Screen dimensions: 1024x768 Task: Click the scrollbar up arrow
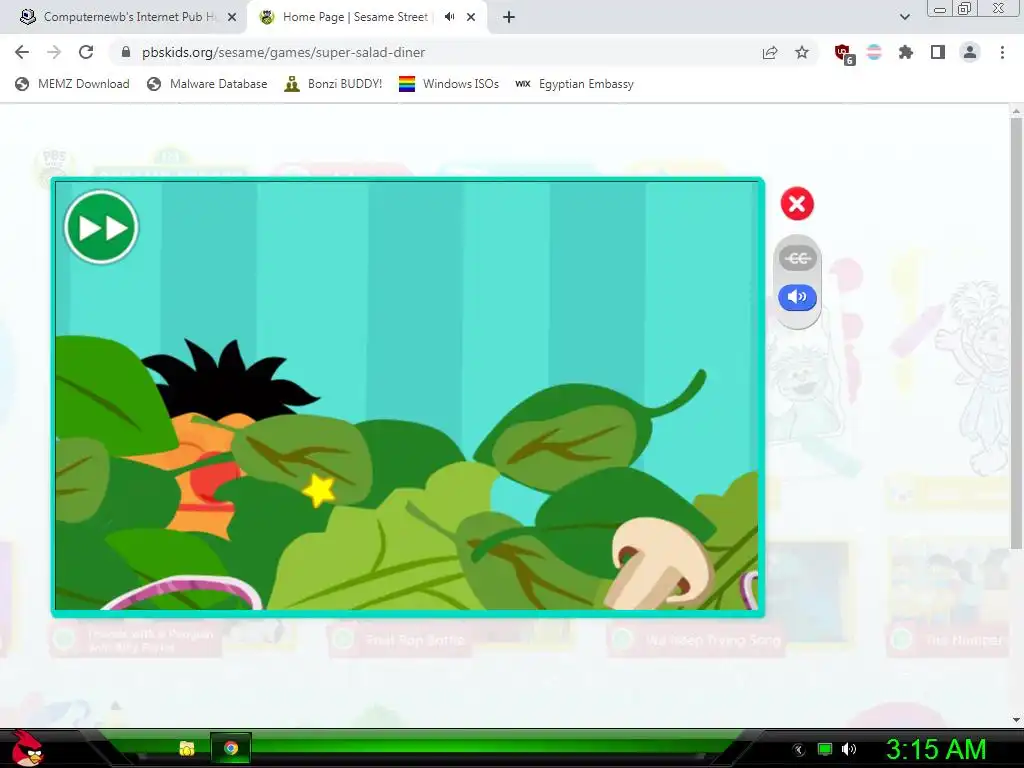click(1016, 111)
